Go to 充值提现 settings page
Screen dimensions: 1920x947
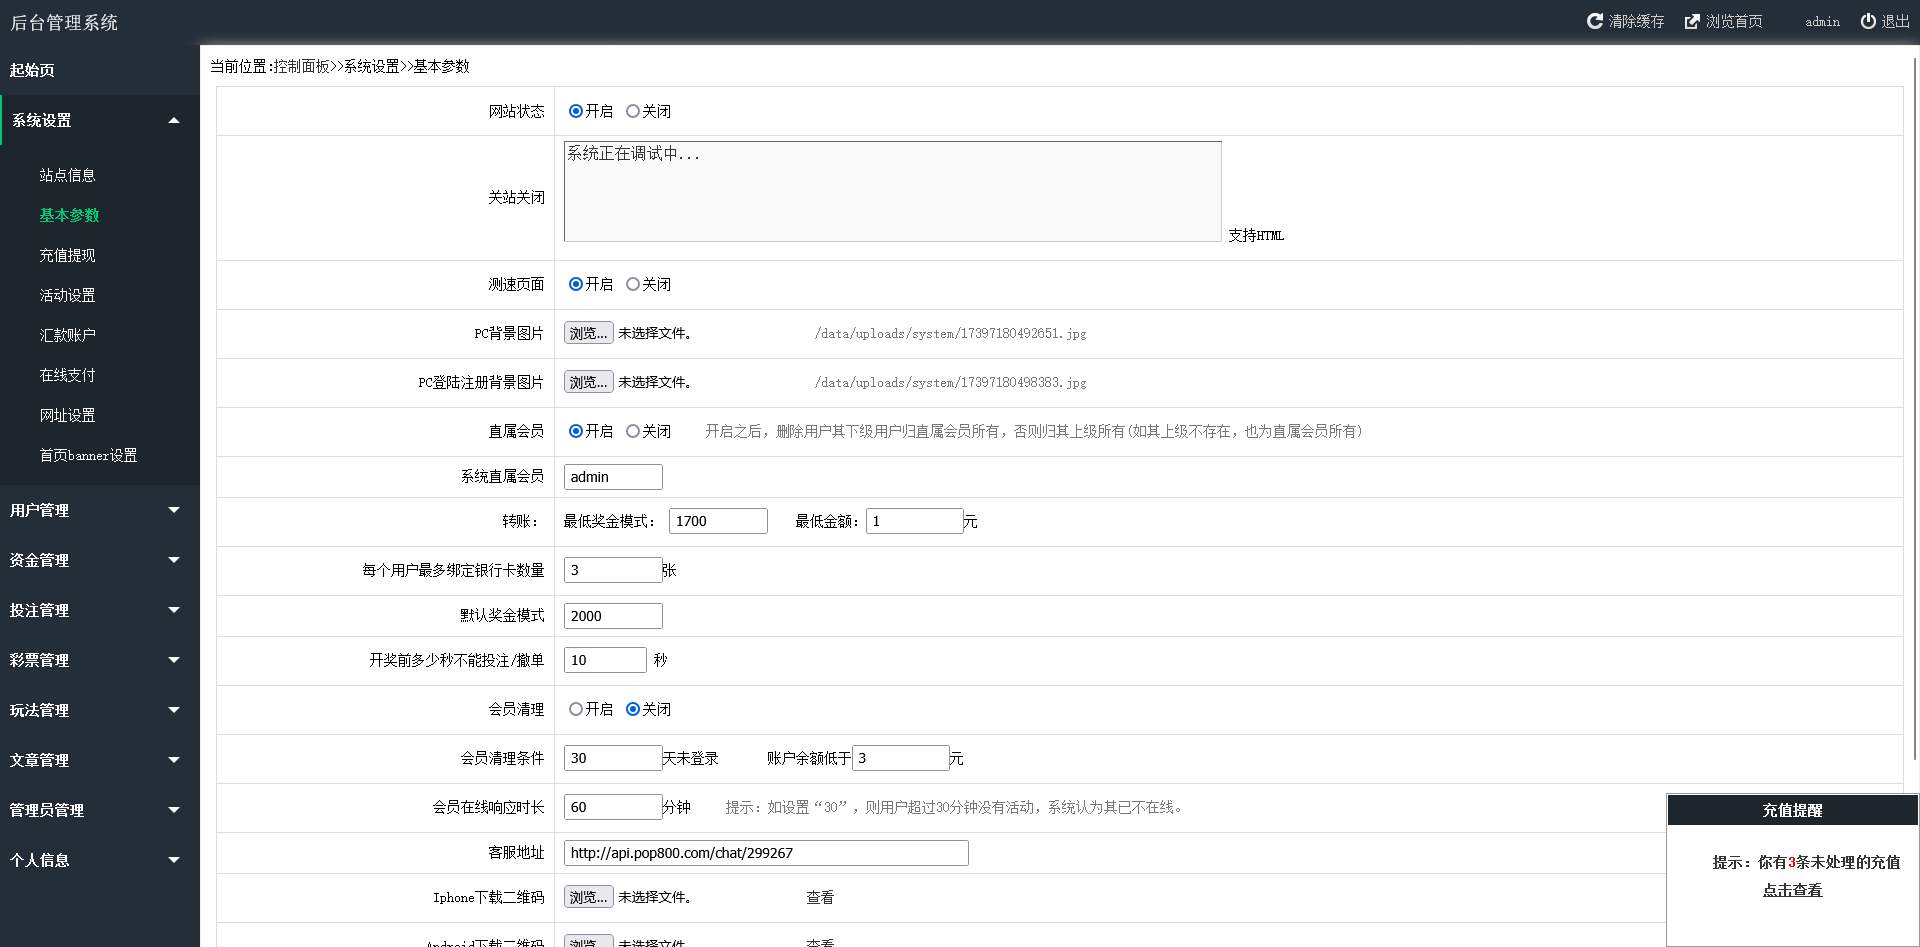[67, 255]
